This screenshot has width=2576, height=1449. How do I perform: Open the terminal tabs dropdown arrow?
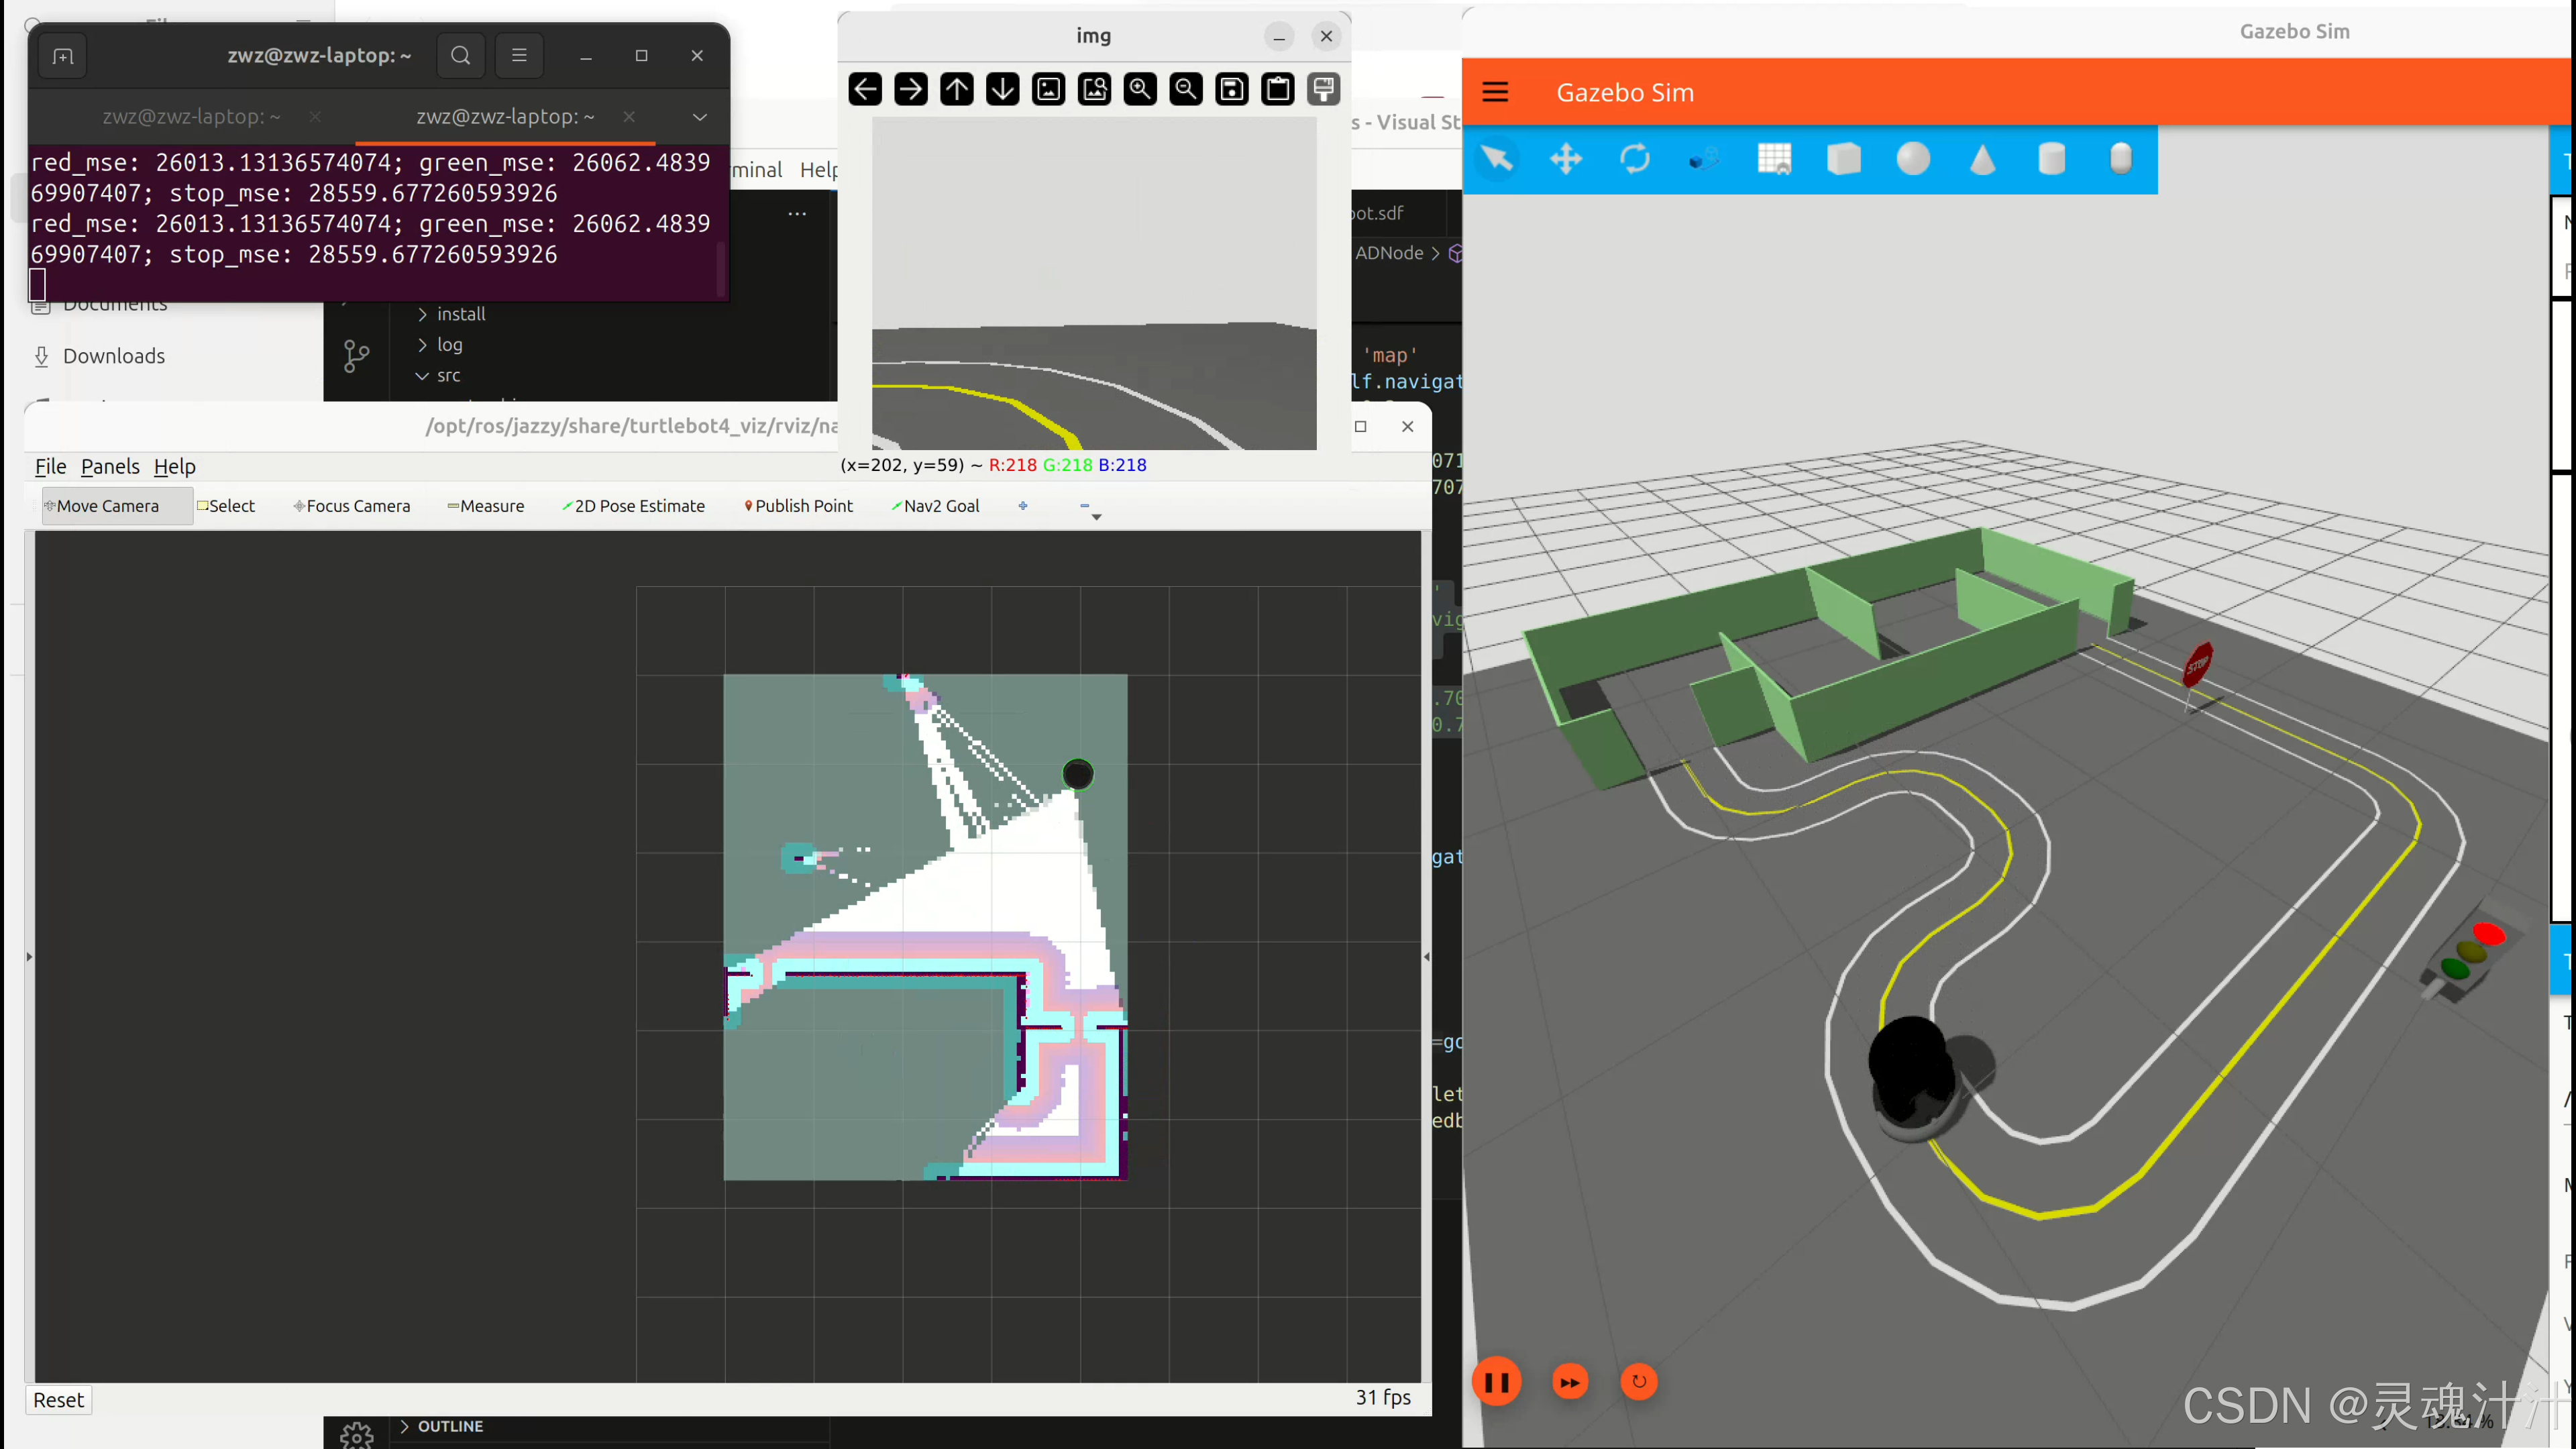[700, 117]
